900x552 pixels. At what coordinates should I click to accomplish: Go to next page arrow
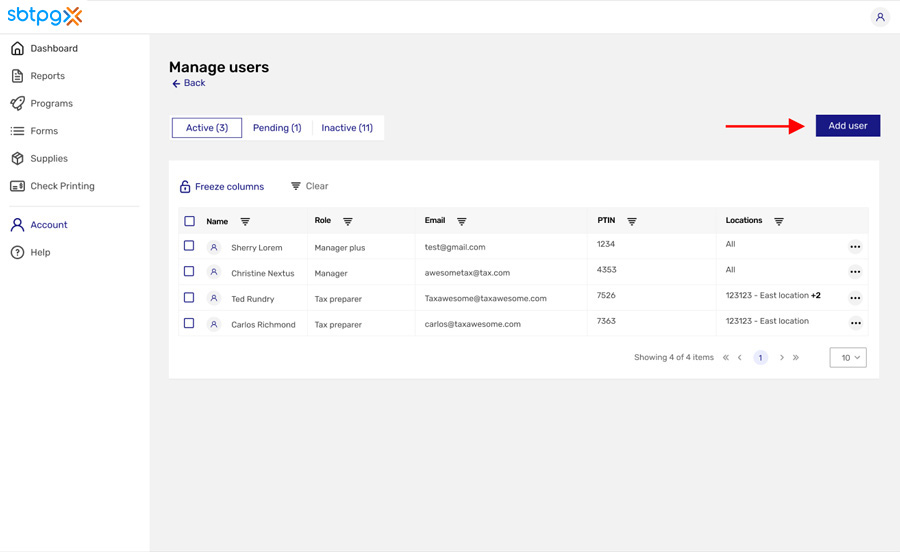(782, 357)
